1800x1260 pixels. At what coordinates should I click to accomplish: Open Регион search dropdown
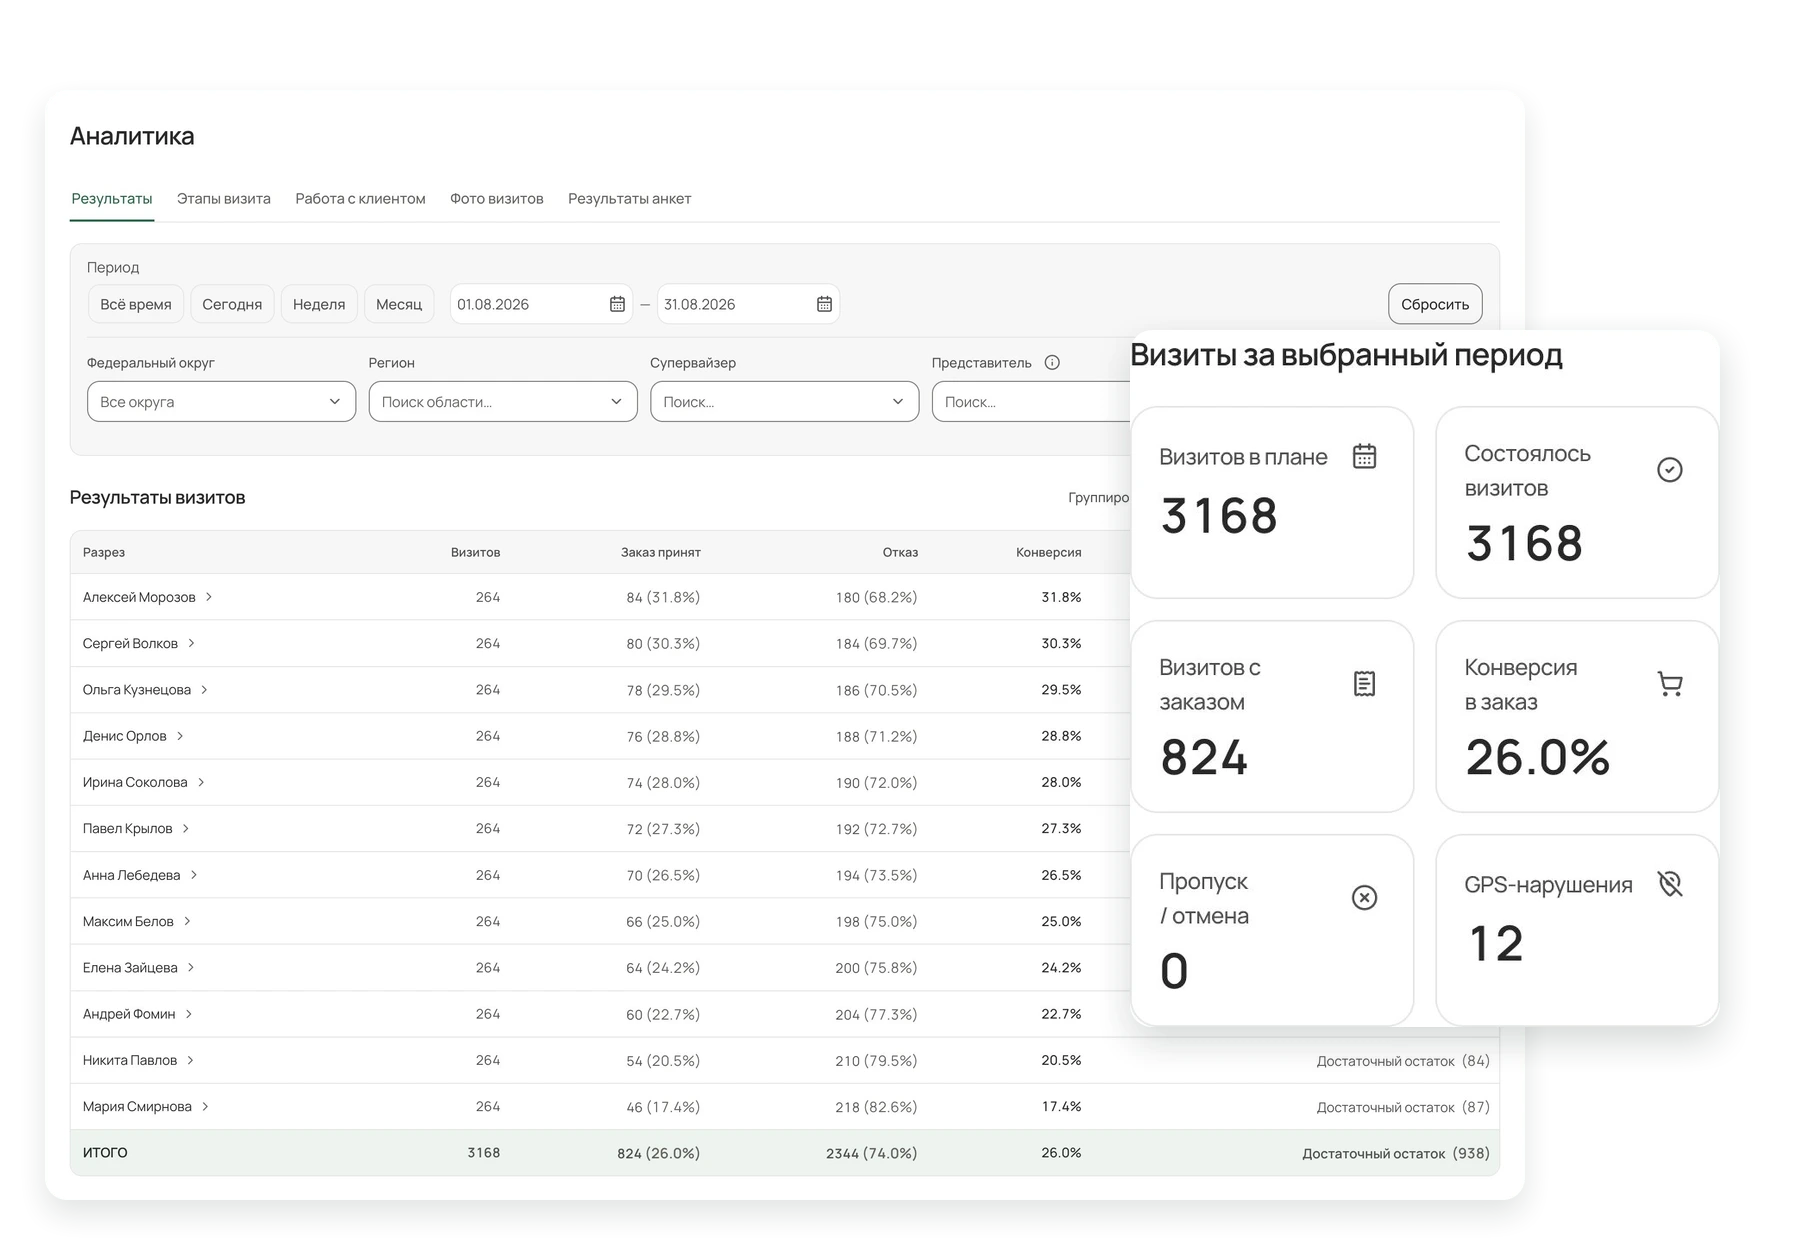pos(503,402)
